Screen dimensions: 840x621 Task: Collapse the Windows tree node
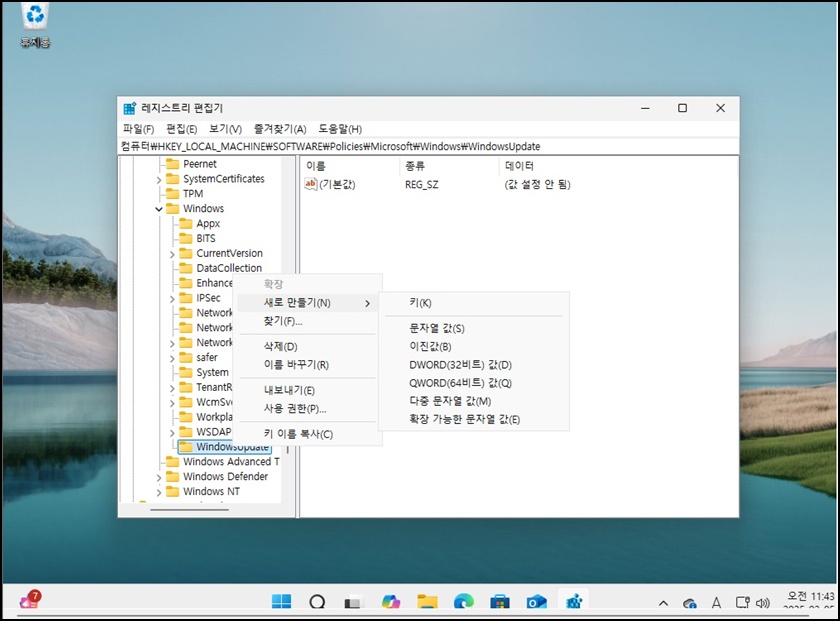click(x=159, y=209)
